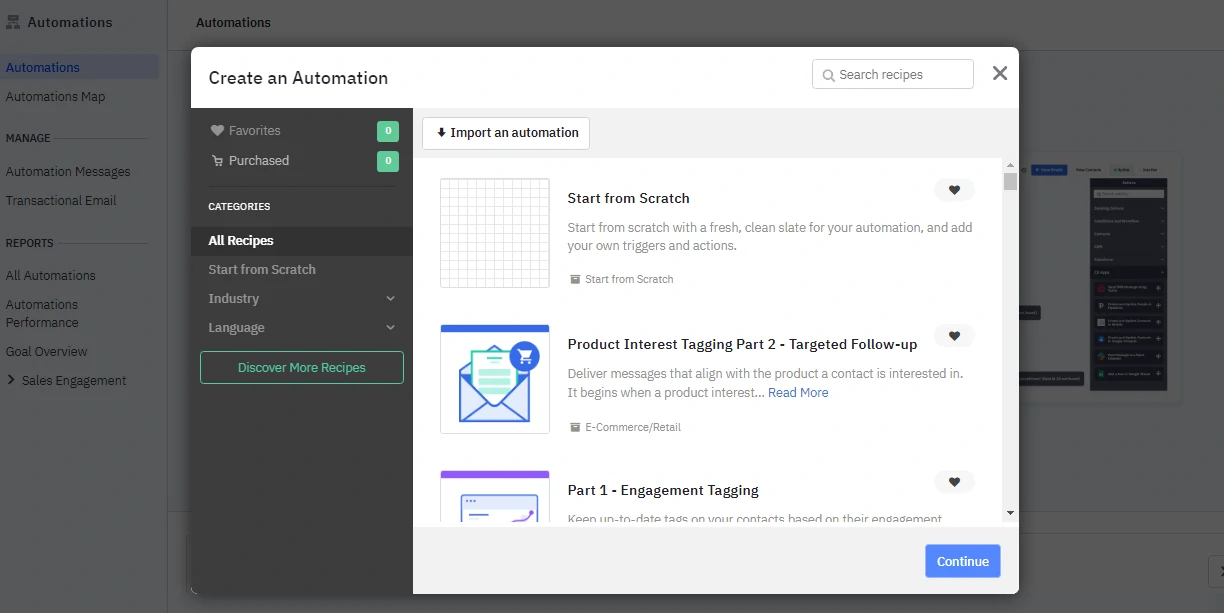
Task: Select the Start from Scratch grid thumbnail
Action: click(x=495, y=233)
